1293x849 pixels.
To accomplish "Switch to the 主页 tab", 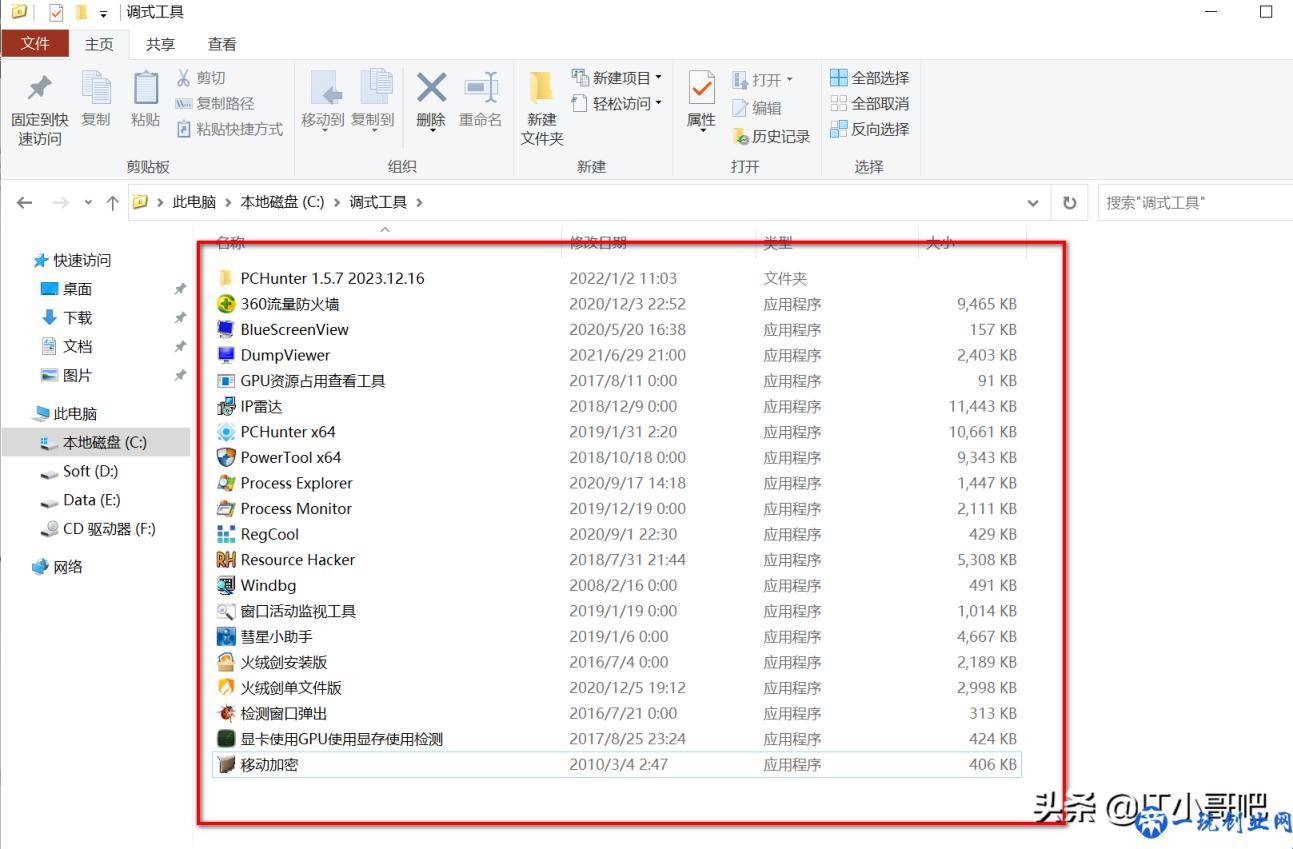I will pos(99,44).
